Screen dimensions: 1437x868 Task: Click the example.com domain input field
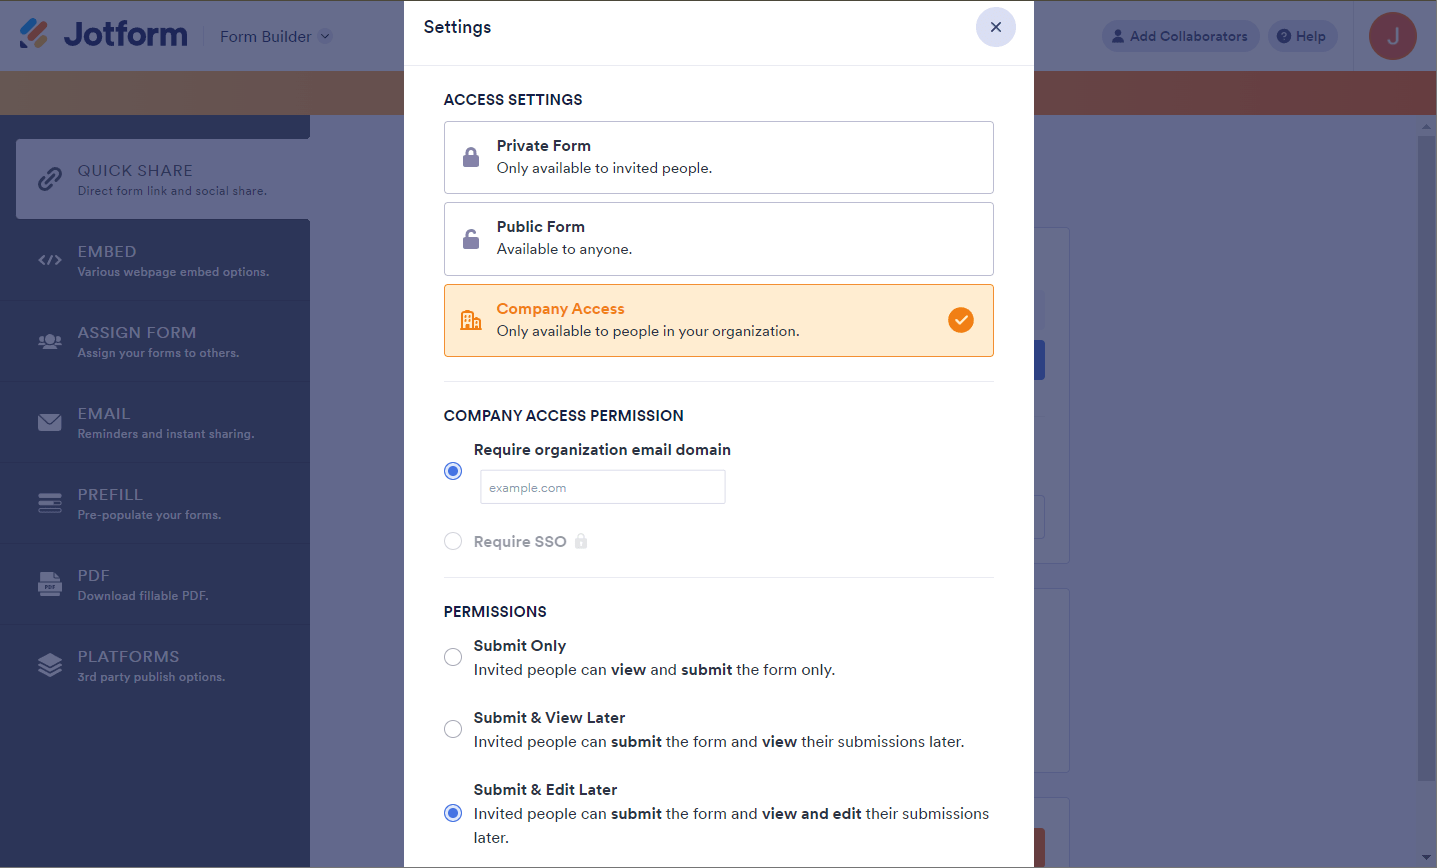[602, 488]
